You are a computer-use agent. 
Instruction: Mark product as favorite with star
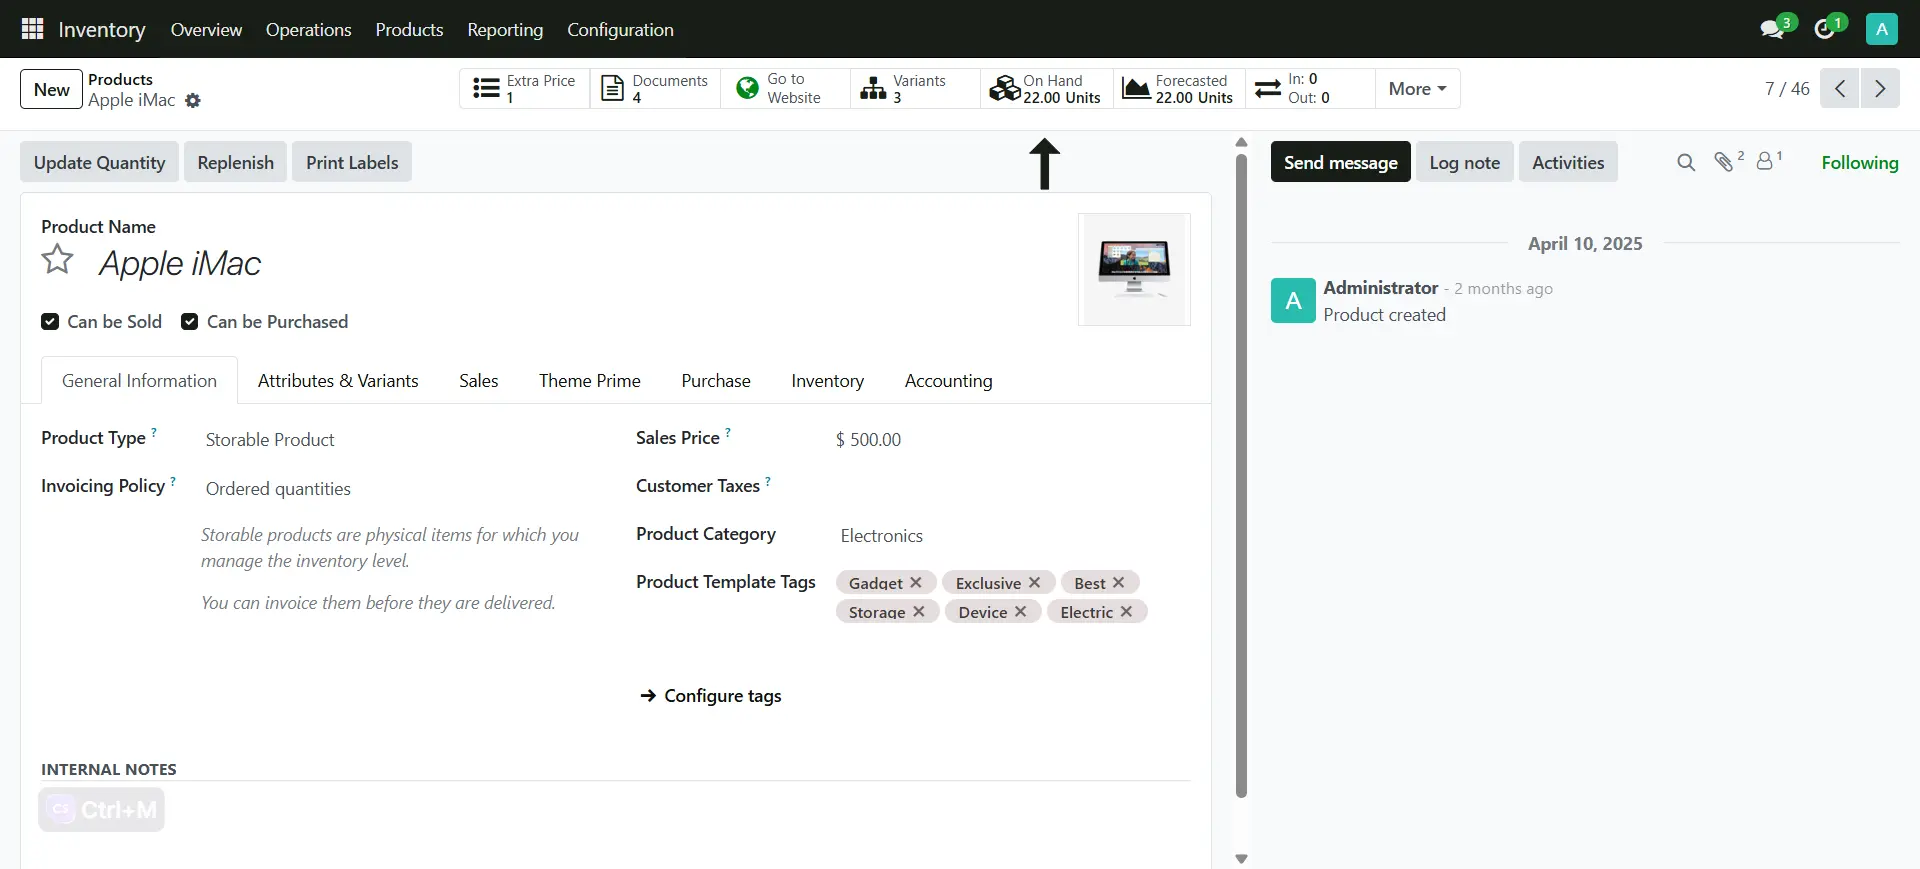(58, 260)
